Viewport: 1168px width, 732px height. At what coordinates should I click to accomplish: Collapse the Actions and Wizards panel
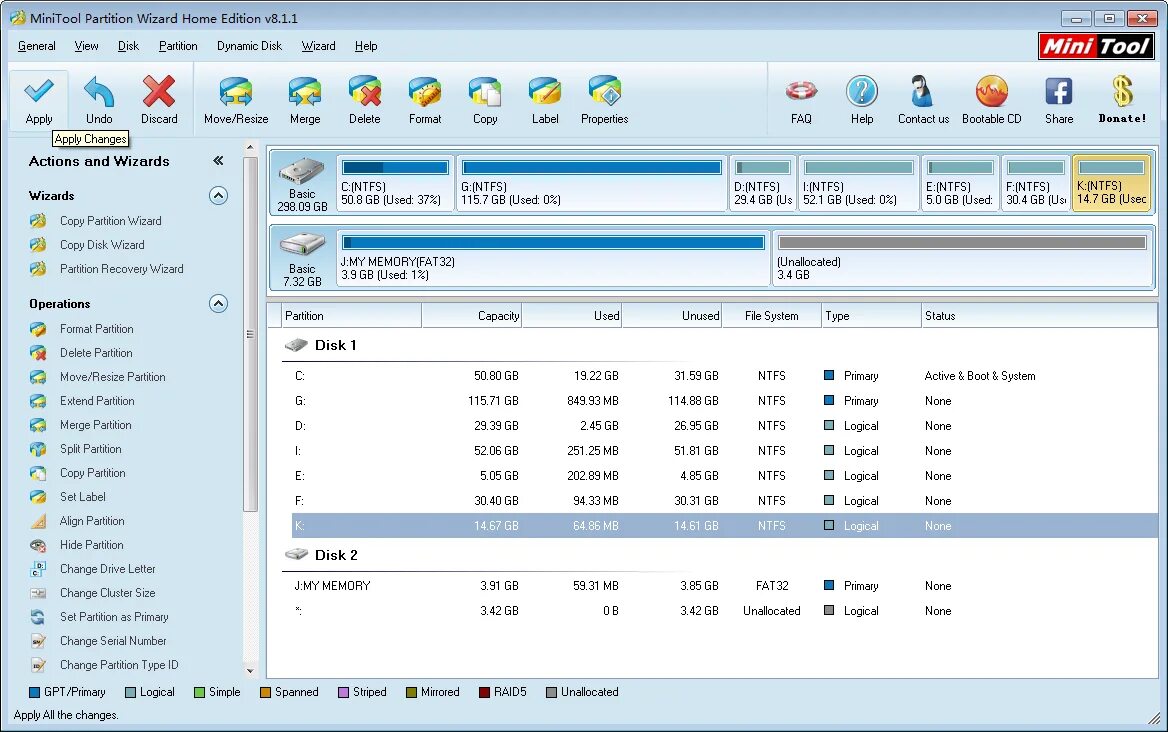(218, 161)
